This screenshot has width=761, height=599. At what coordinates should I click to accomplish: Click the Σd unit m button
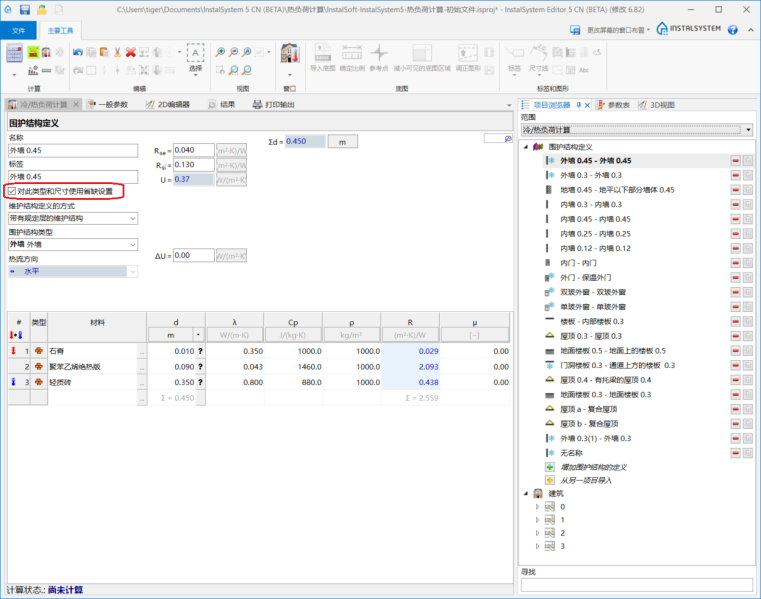(x=343, y=142)
